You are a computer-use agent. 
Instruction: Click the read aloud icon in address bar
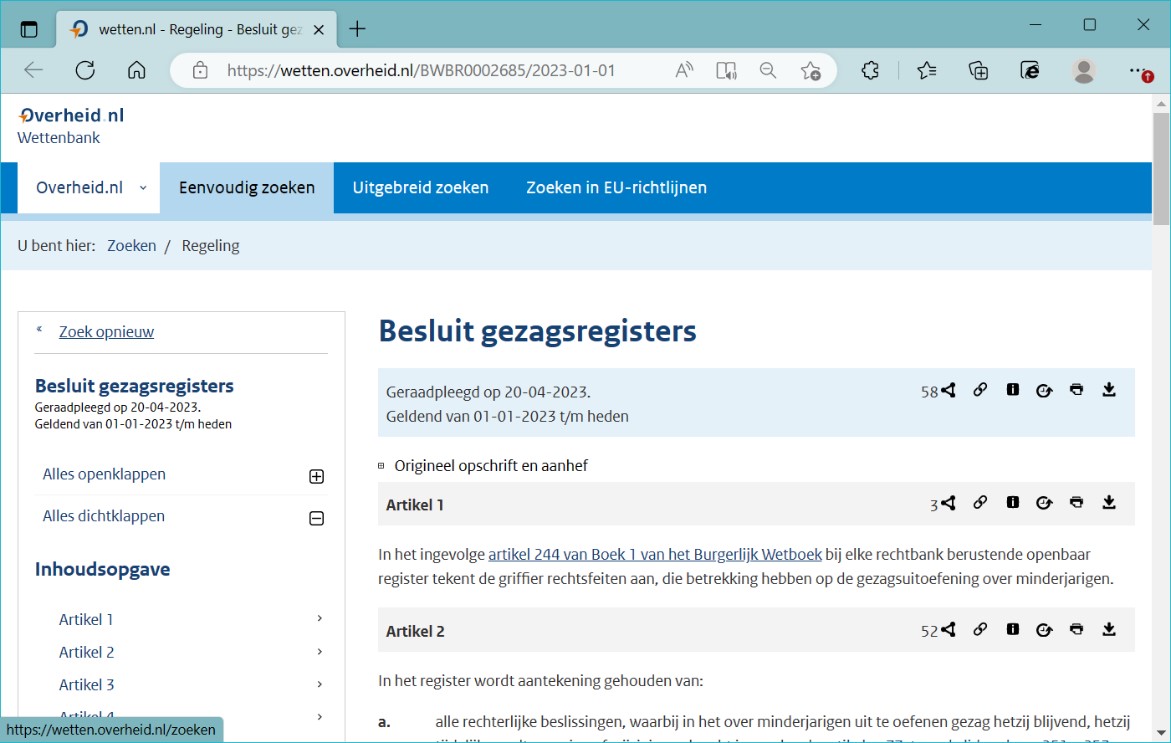click(684, 71)
